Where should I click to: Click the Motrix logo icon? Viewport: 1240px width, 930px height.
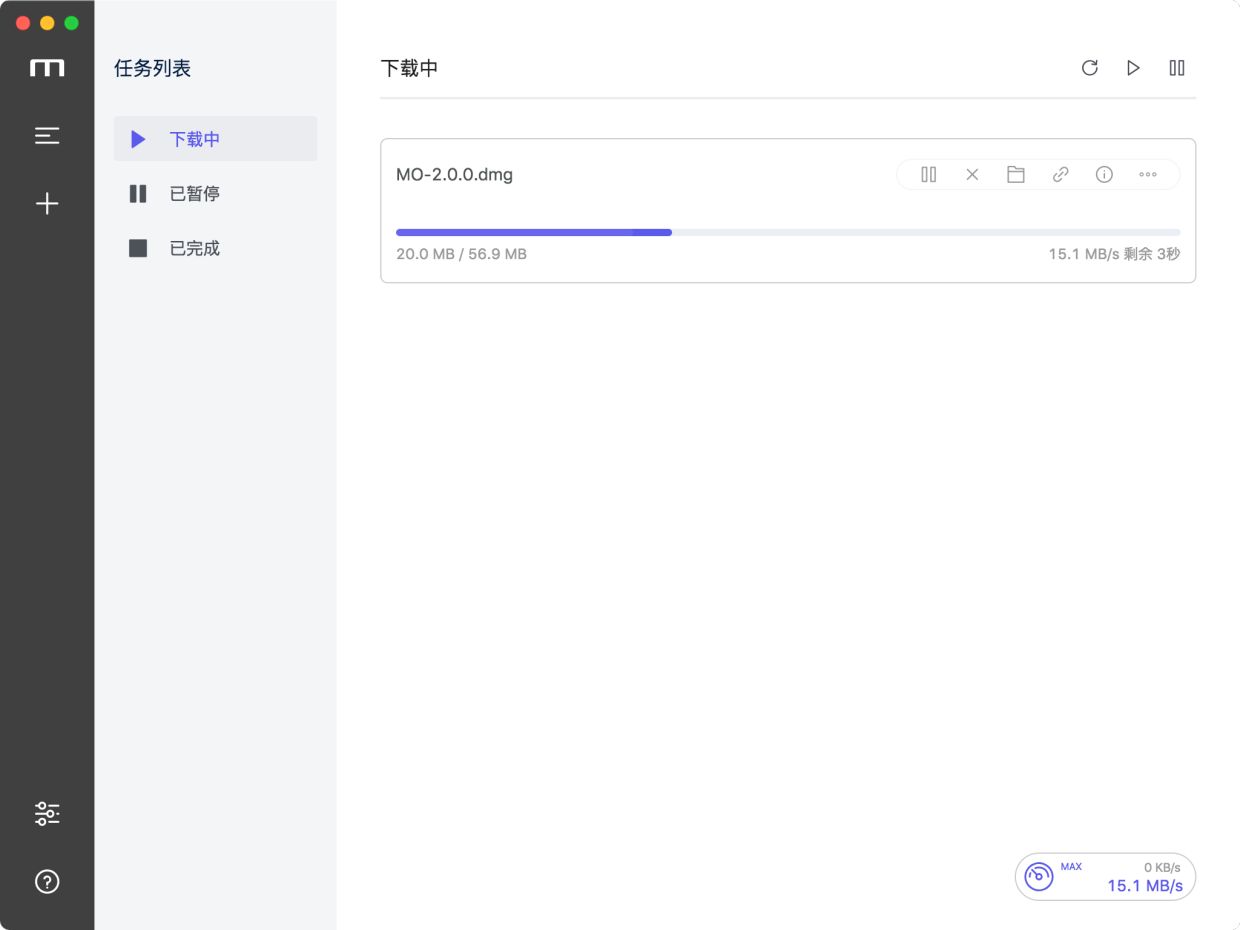click(x=47, y=68)
